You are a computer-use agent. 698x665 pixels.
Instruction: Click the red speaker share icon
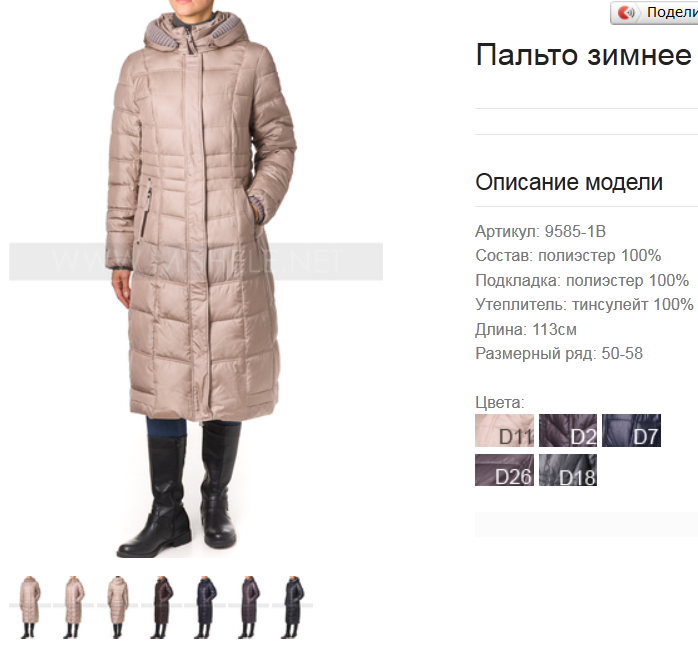tap(626, 12)
